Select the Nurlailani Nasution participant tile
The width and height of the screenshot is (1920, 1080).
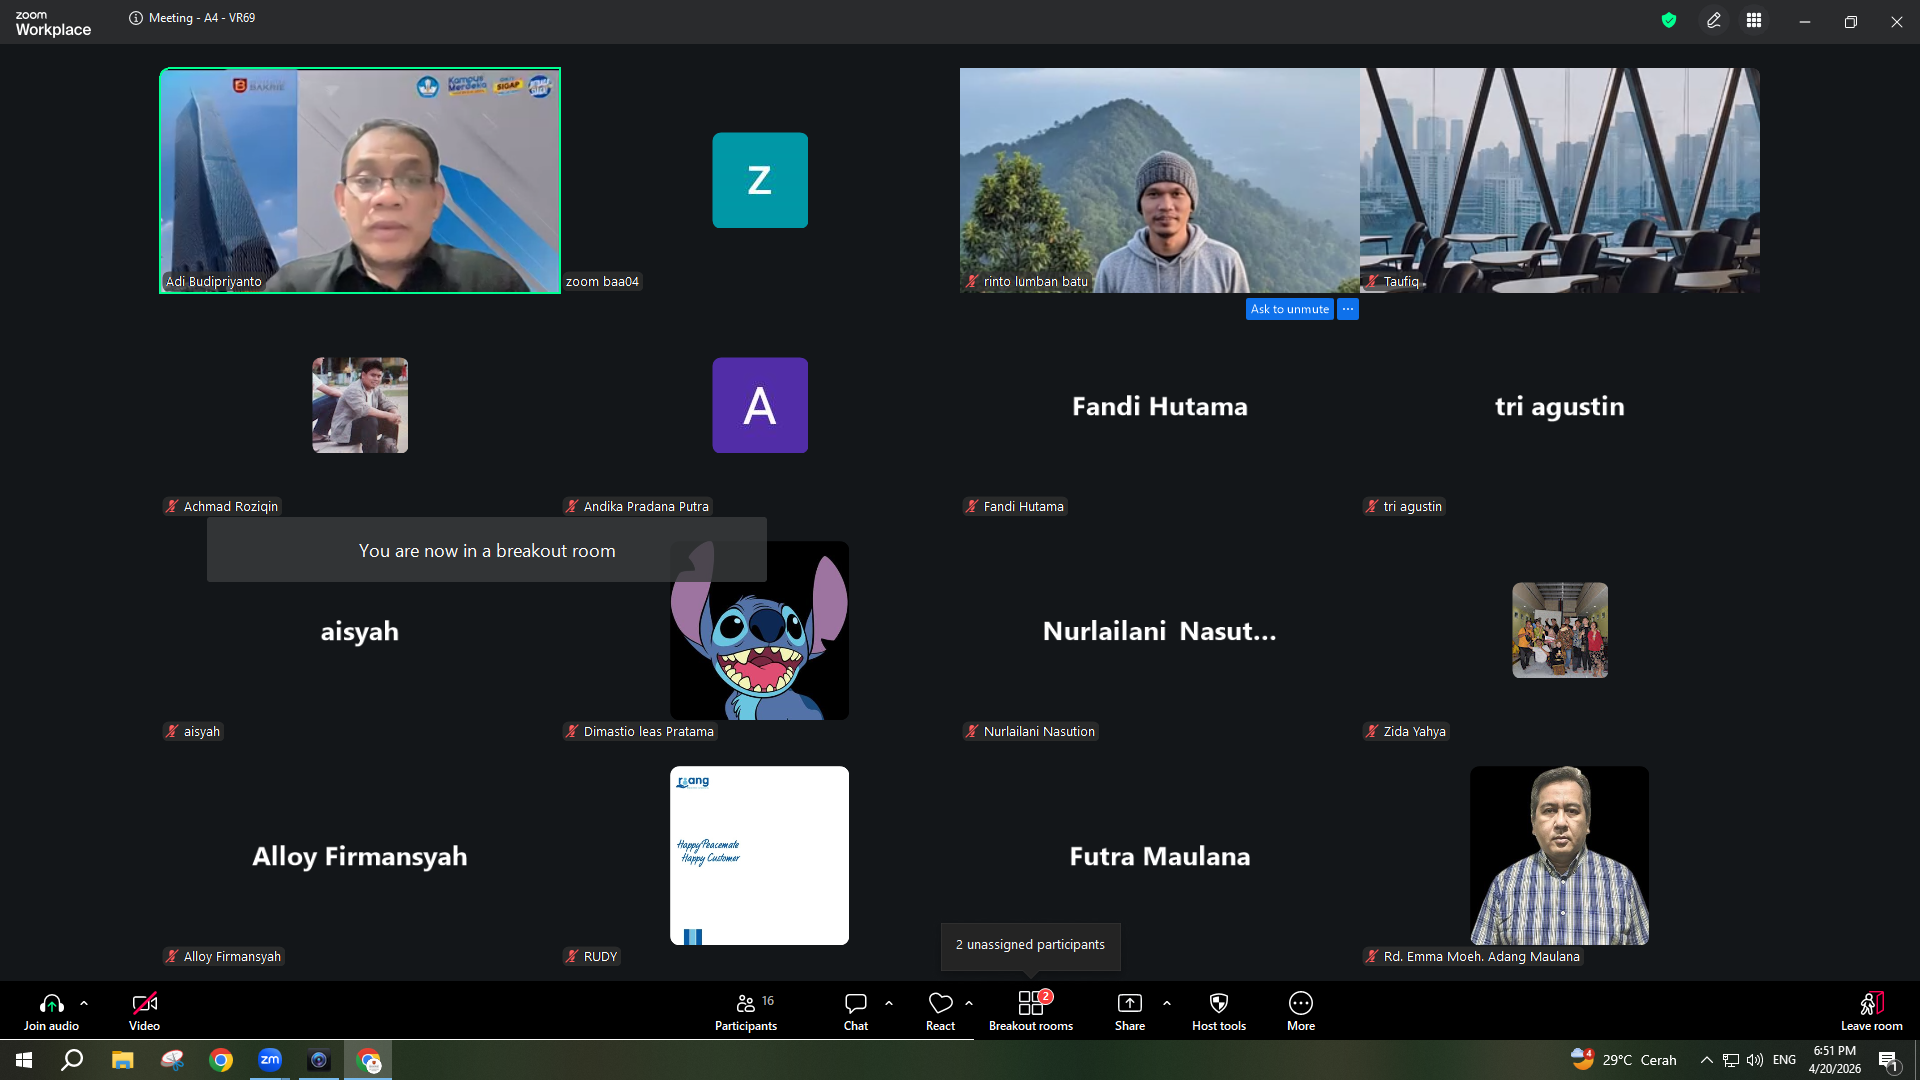point(1160,631)
